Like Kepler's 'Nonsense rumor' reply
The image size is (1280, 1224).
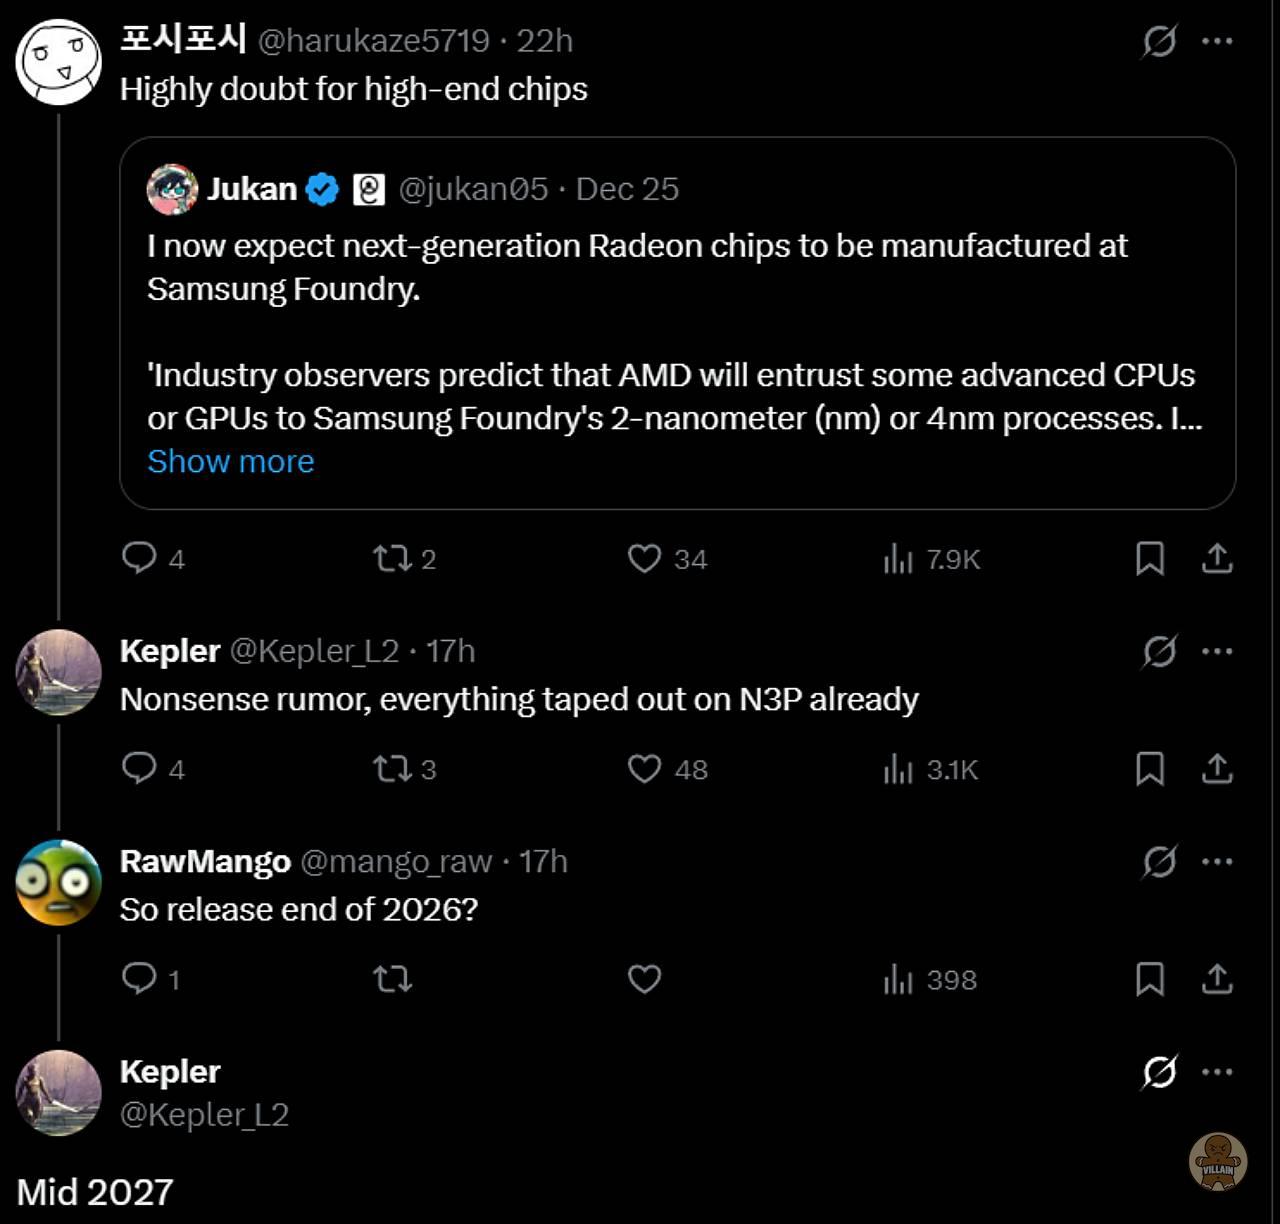644,768
